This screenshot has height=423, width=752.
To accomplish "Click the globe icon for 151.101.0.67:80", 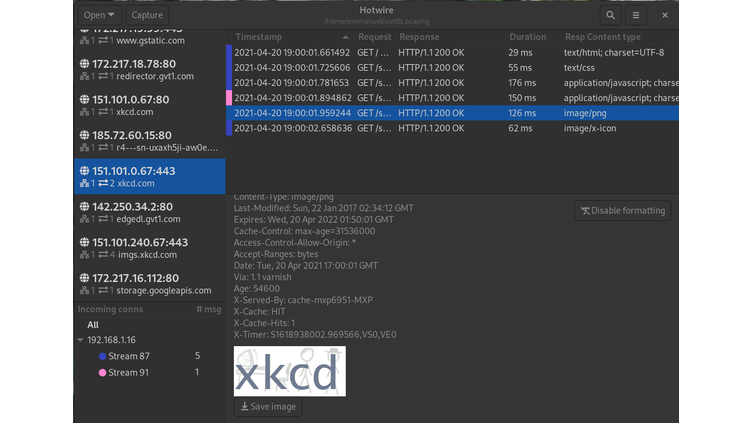I will [84, 100].
